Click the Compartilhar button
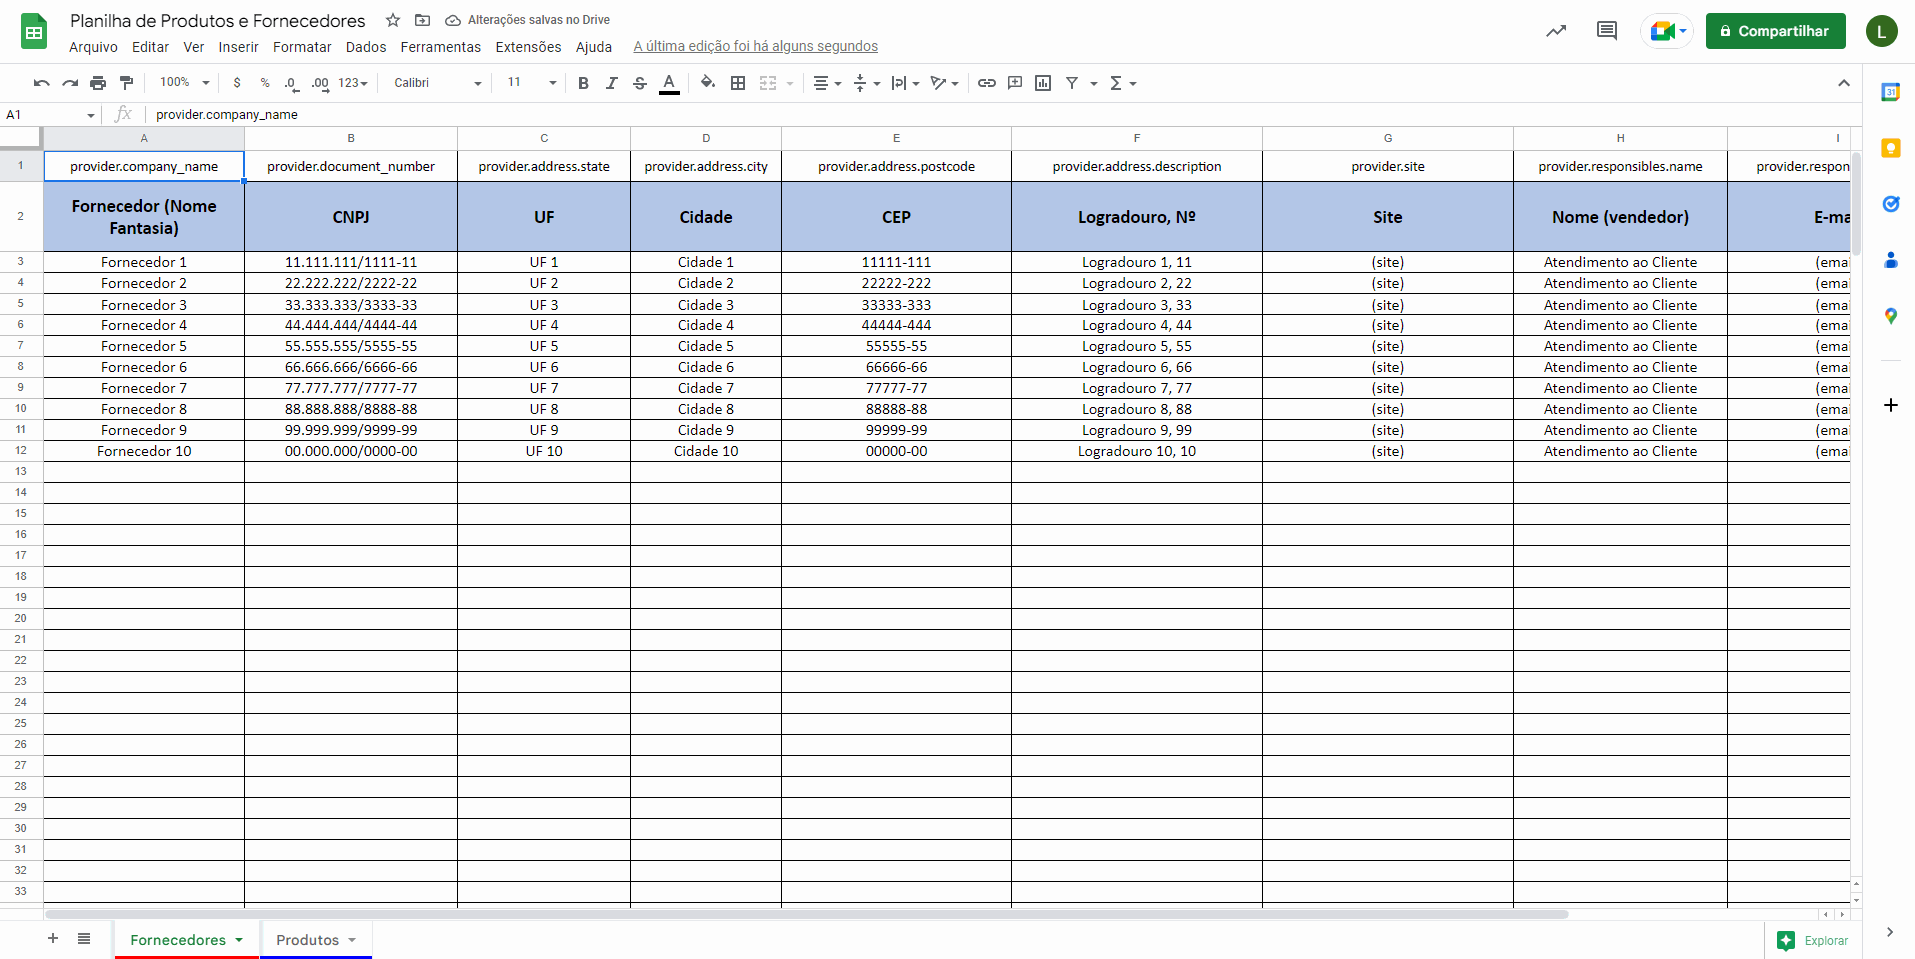 point(1775,31)
